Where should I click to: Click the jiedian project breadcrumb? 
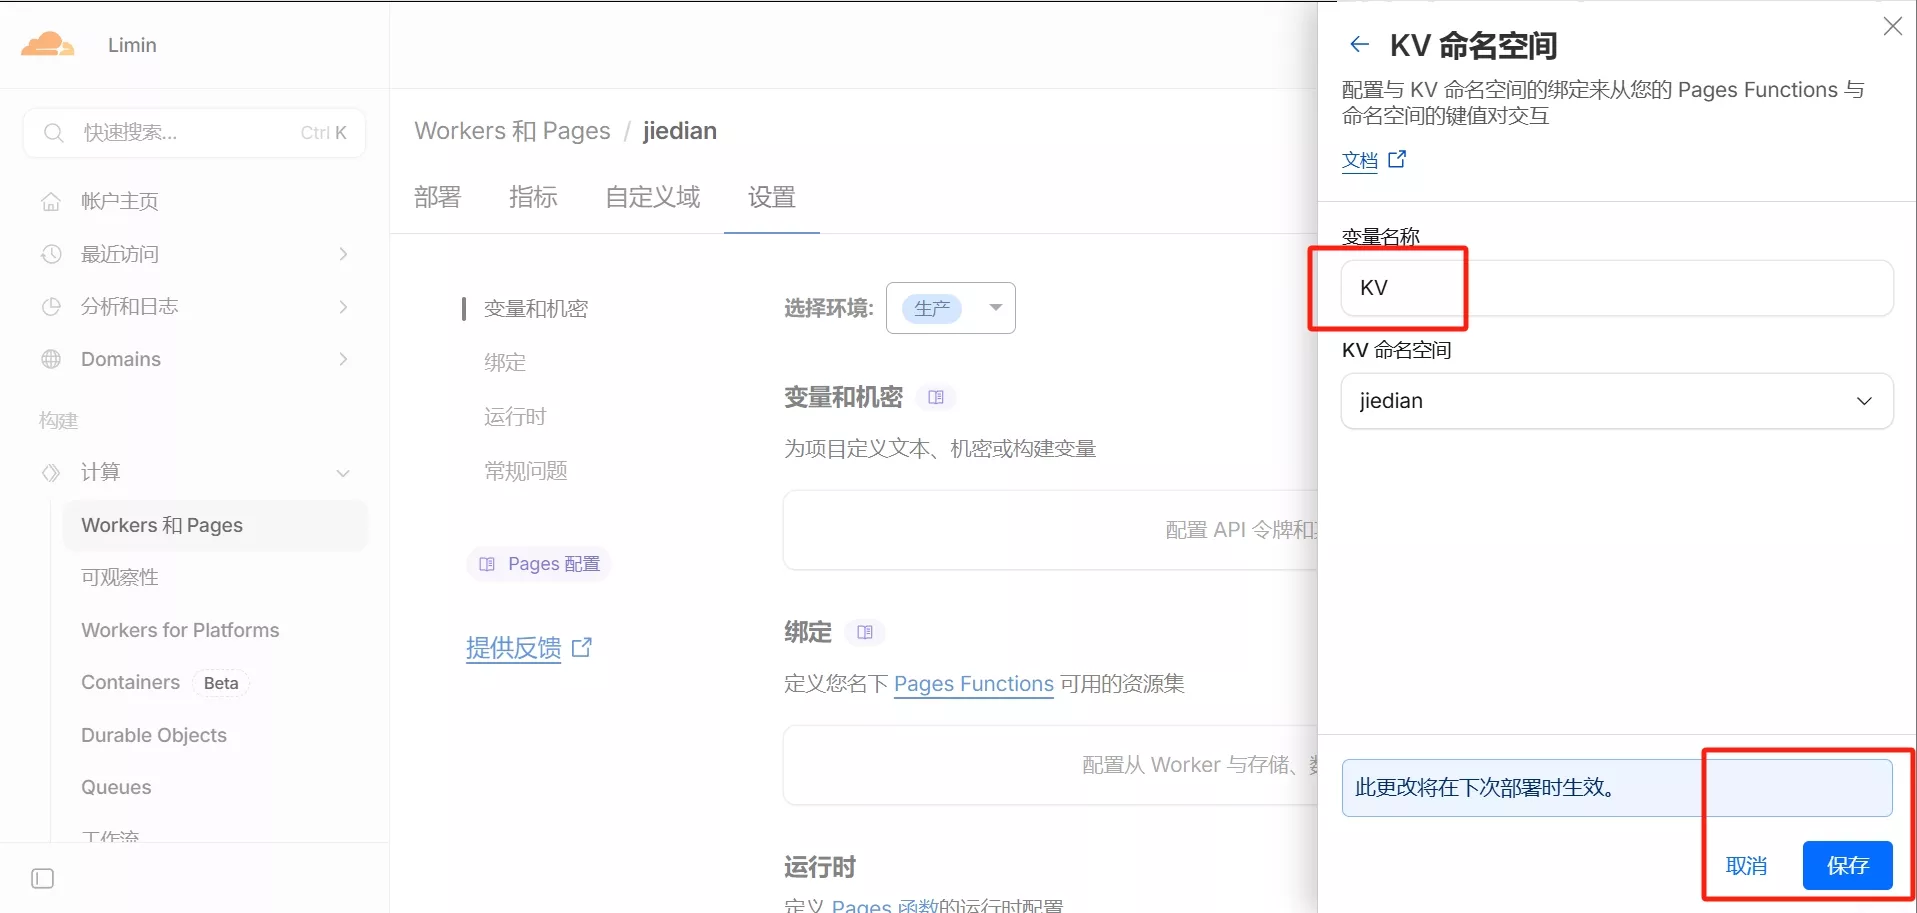(x=680, y=131)
